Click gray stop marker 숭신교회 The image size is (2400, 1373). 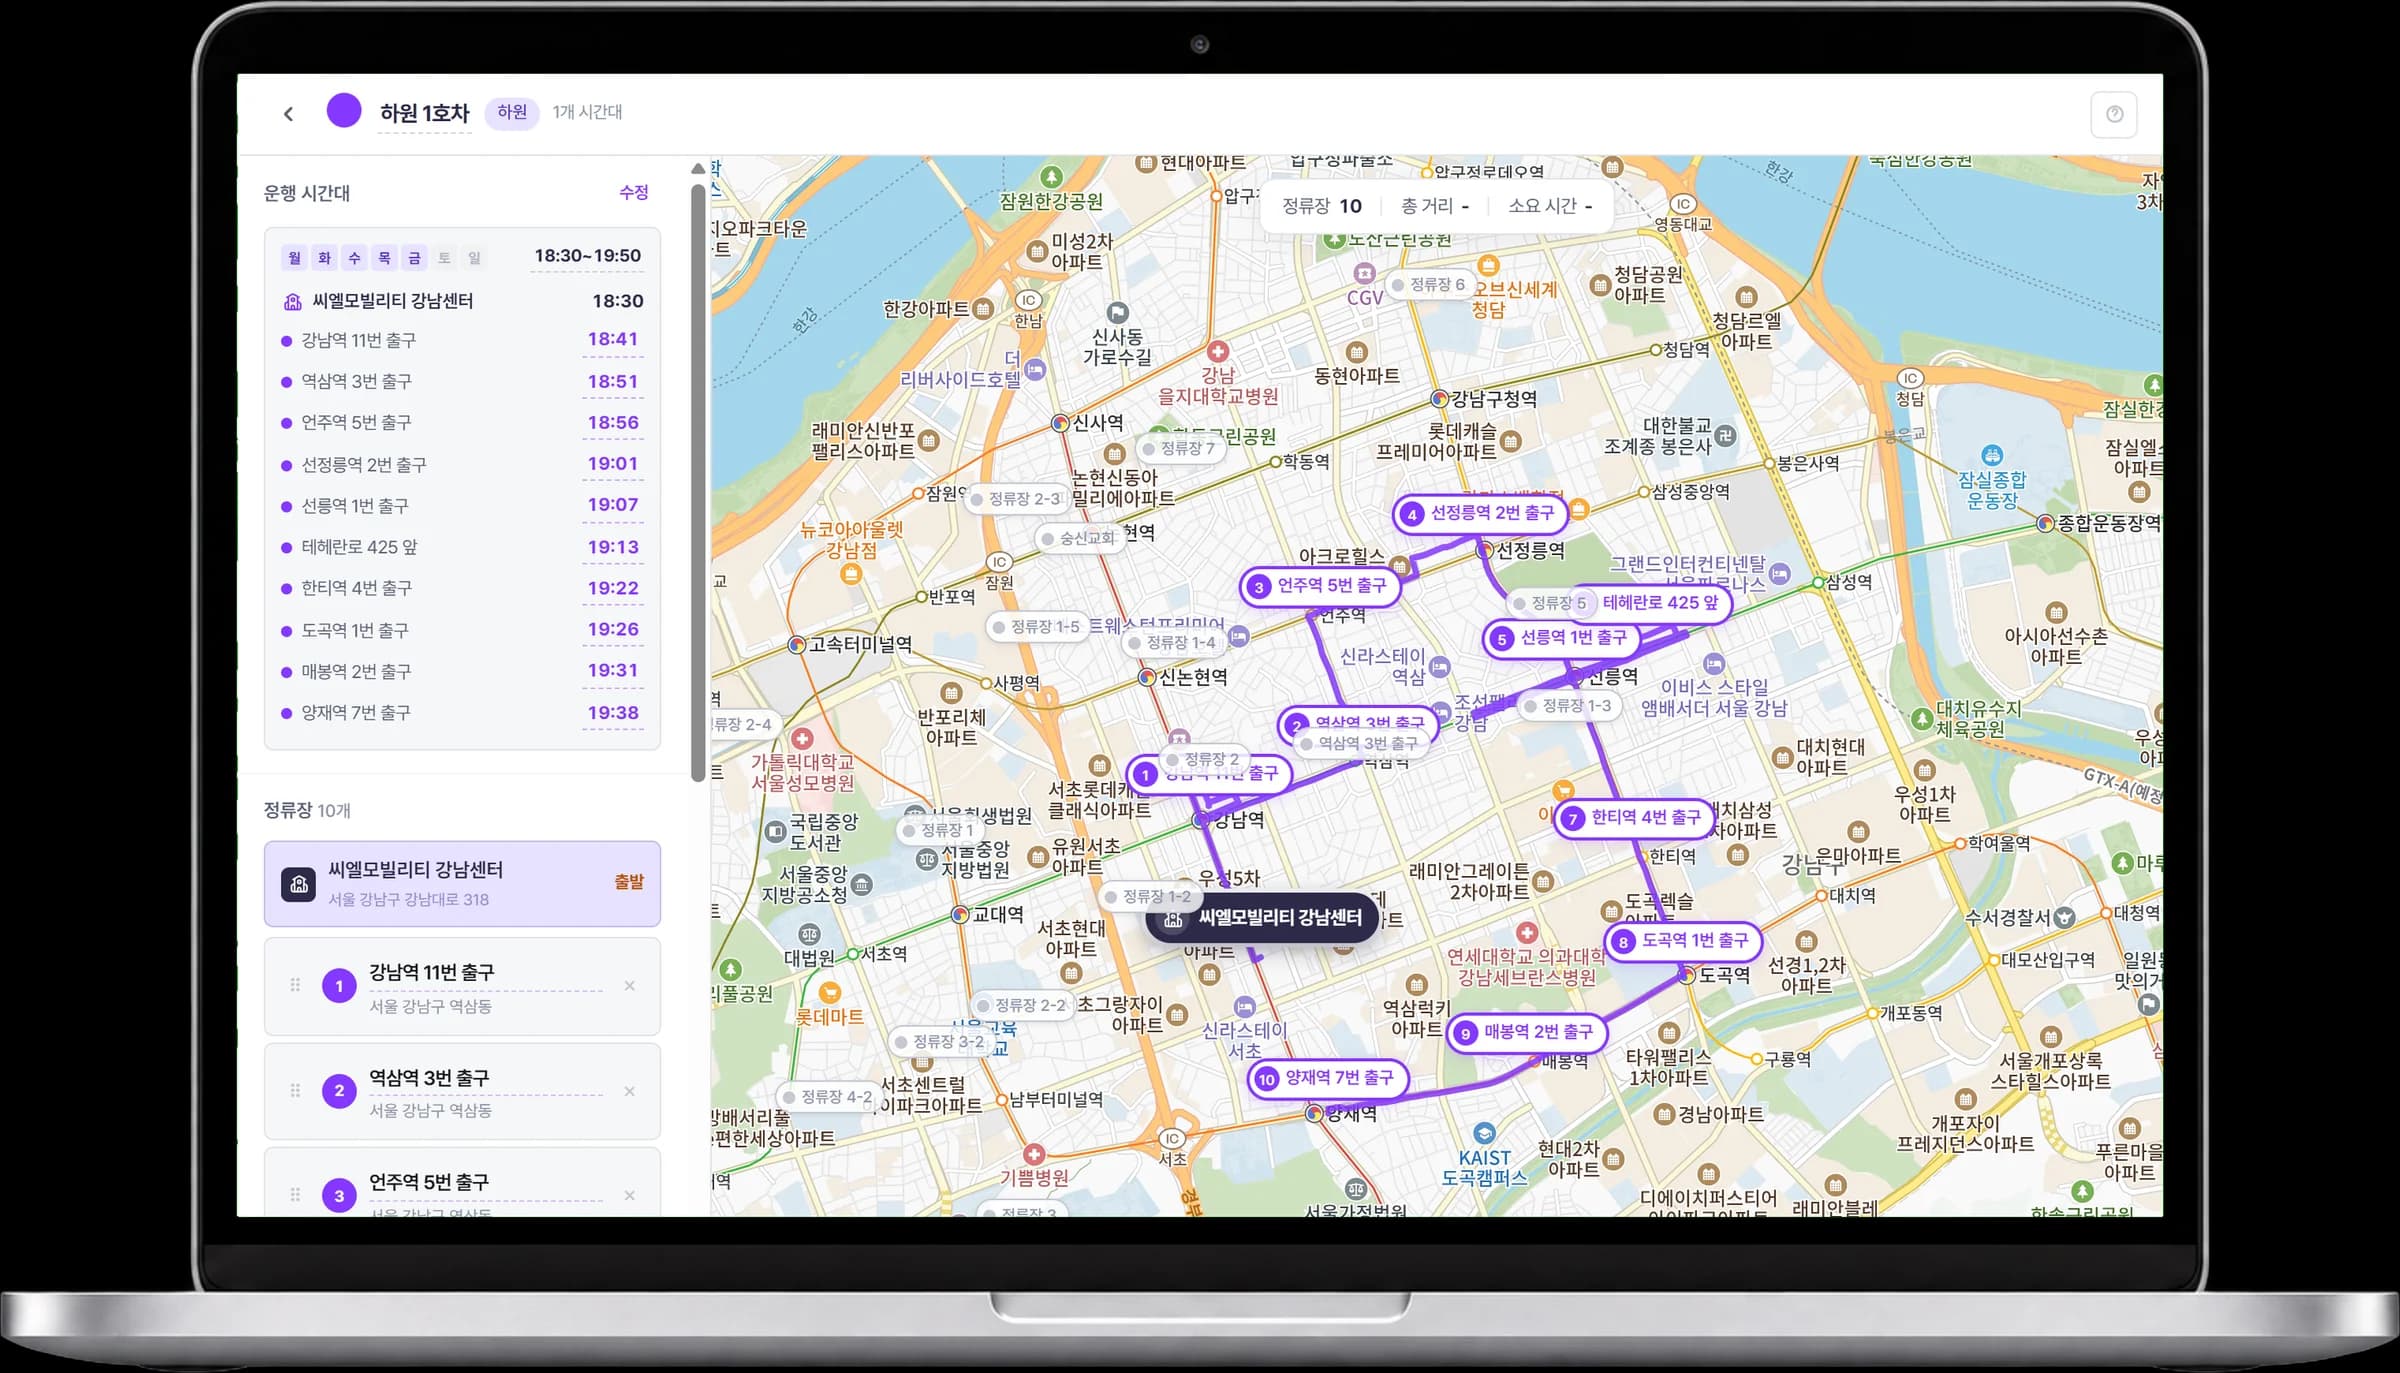1078,538
